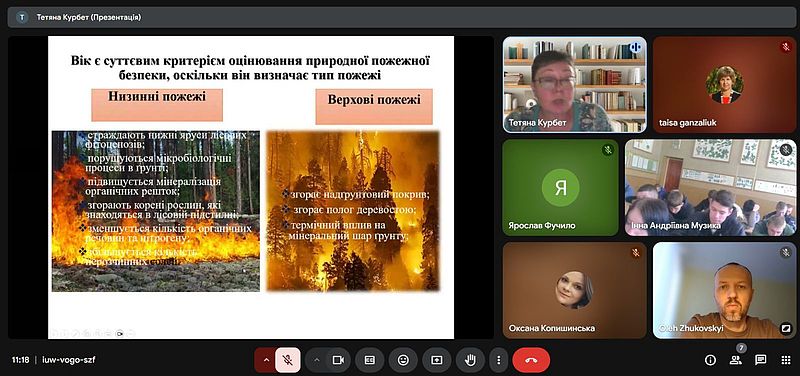Expand the audio settings chevron beside microphone

[x=265, y=360]
